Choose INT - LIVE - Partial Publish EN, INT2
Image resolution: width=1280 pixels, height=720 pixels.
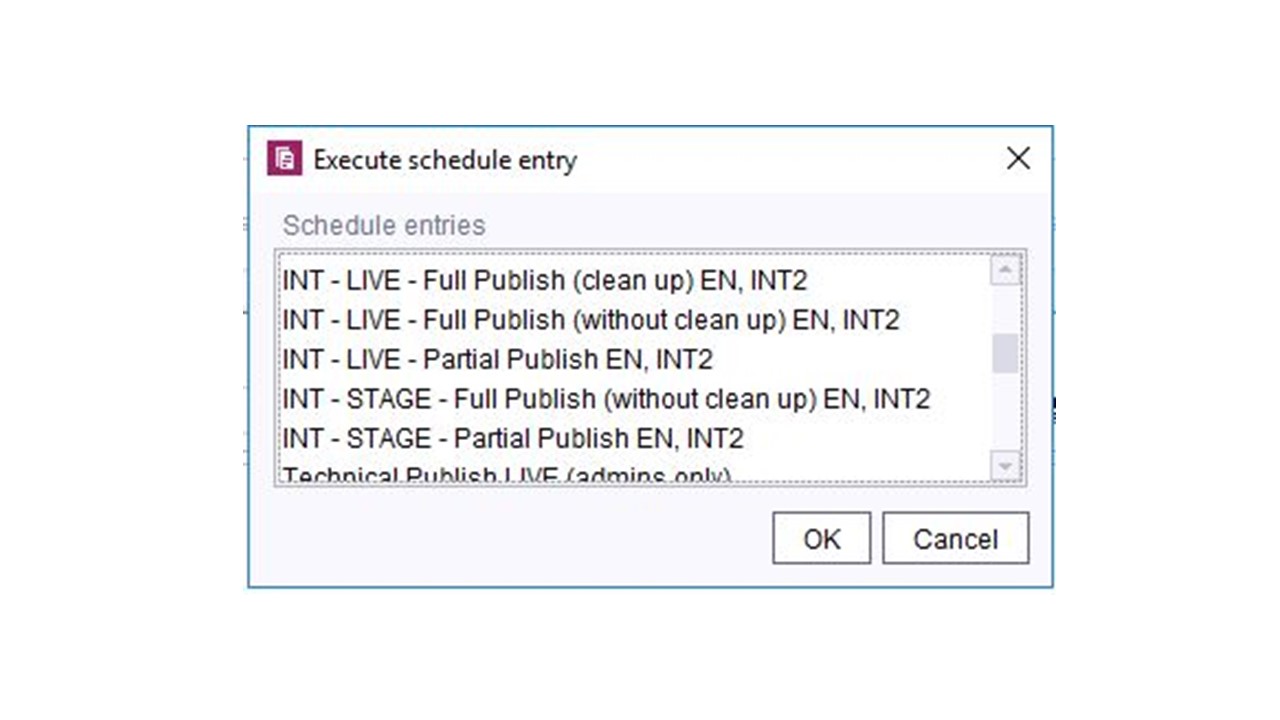point(497,359)
